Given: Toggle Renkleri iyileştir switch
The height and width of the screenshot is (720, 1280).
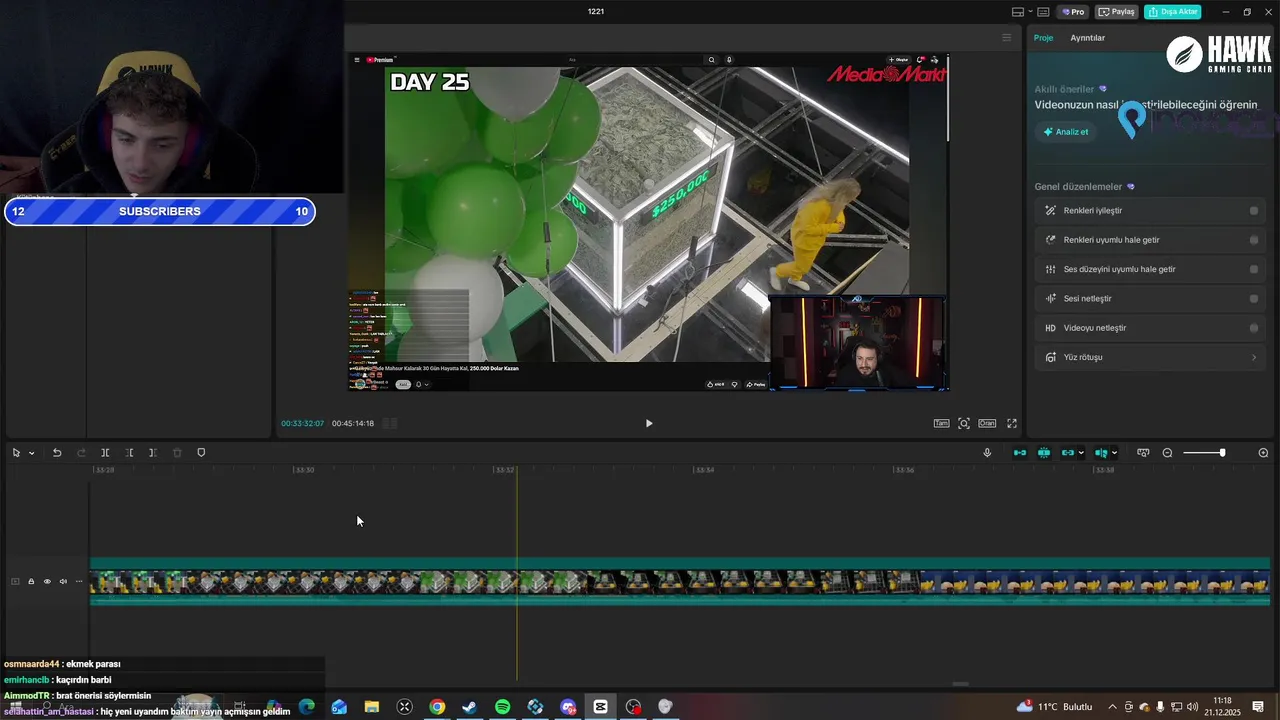Looking at the screenshot, I should click(1253, 211).
